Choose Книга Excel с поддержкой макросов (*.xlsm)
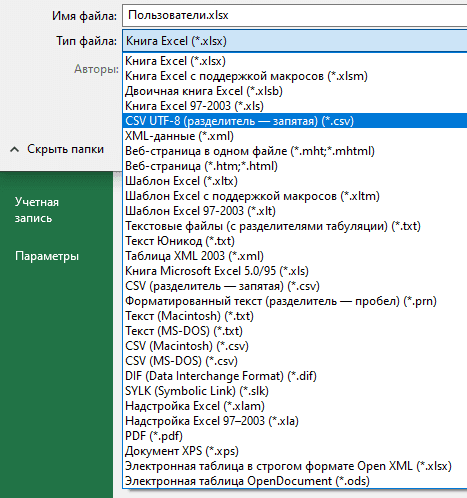Screen dimensions: 467x498 click(x=295, y=76)
